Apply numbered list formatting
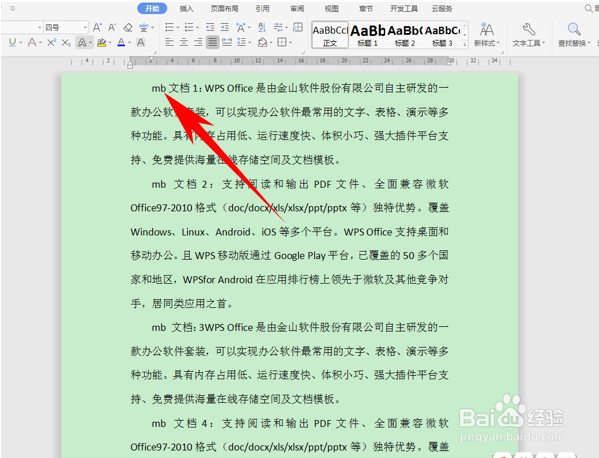599x458 pixels. point(189,28)
